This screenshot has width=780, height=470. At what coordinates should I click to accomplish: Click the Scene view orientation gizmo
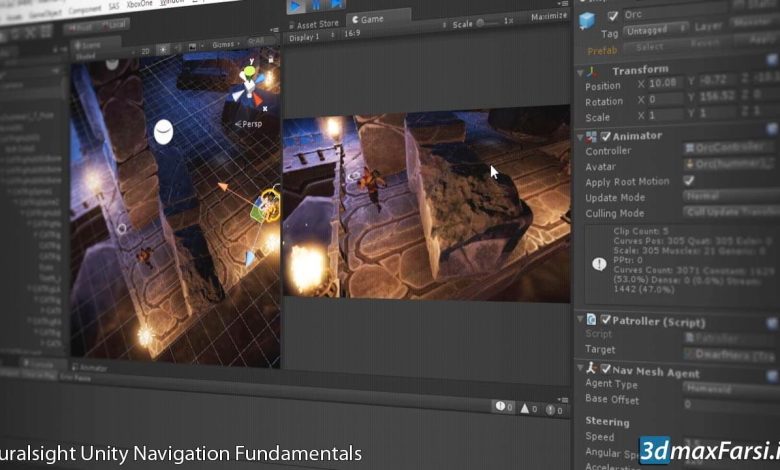pyautogui.click(x=250, y=86)
